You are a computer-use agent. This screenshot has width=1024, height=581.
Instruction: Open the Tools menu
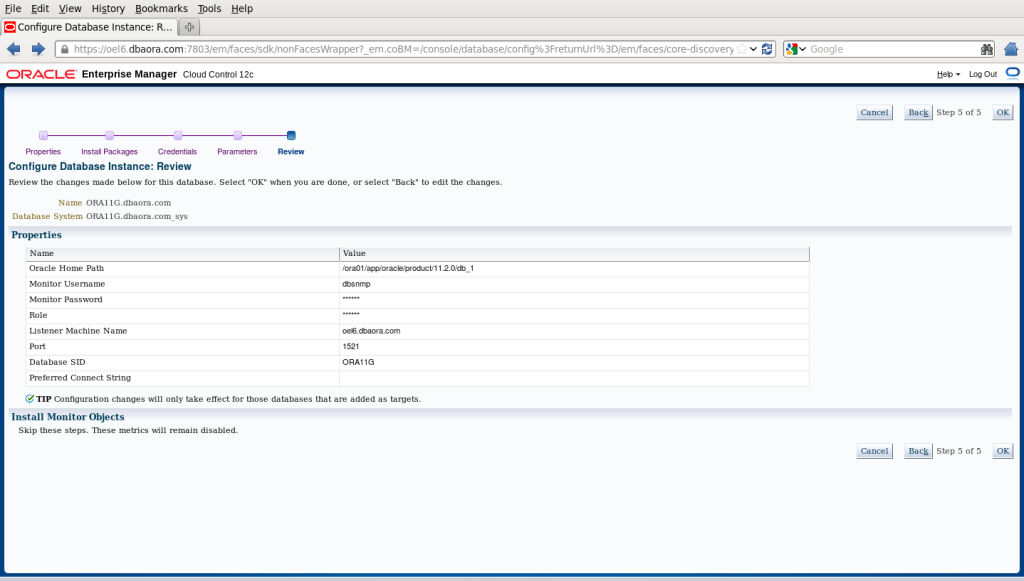(x=209, y=8)
